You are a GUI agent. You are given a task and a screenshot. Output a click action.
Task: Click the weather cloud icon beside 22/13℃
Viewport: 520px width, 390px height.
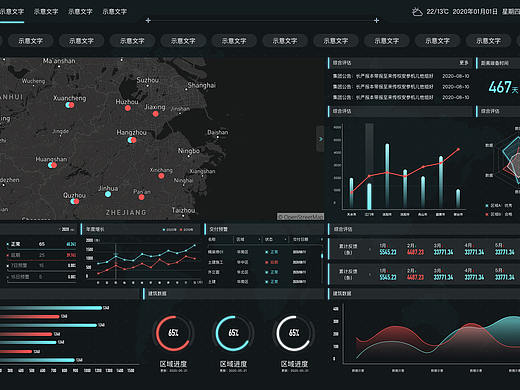tap(417, 12)
